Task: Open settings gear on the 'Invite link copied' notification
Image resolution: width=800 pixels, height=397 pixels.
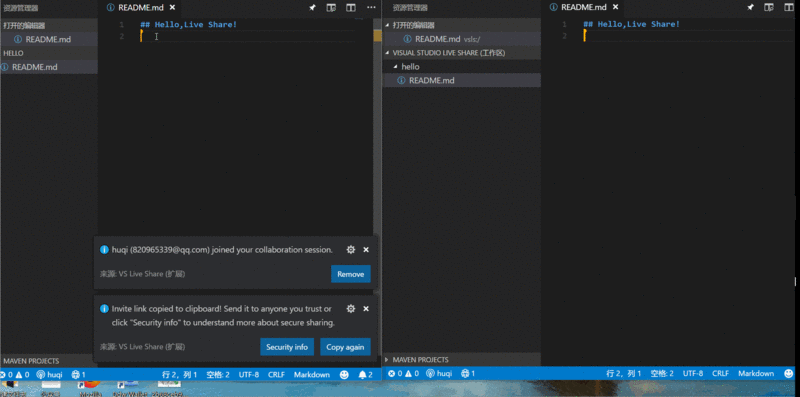Action: pos(351,309)
